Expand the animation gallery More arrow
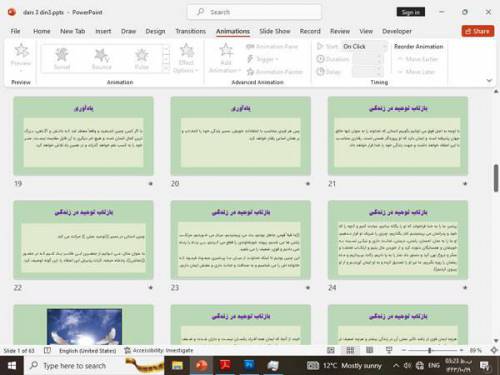The height and width of the screenshot is (375, 500). tap(166, 69)
